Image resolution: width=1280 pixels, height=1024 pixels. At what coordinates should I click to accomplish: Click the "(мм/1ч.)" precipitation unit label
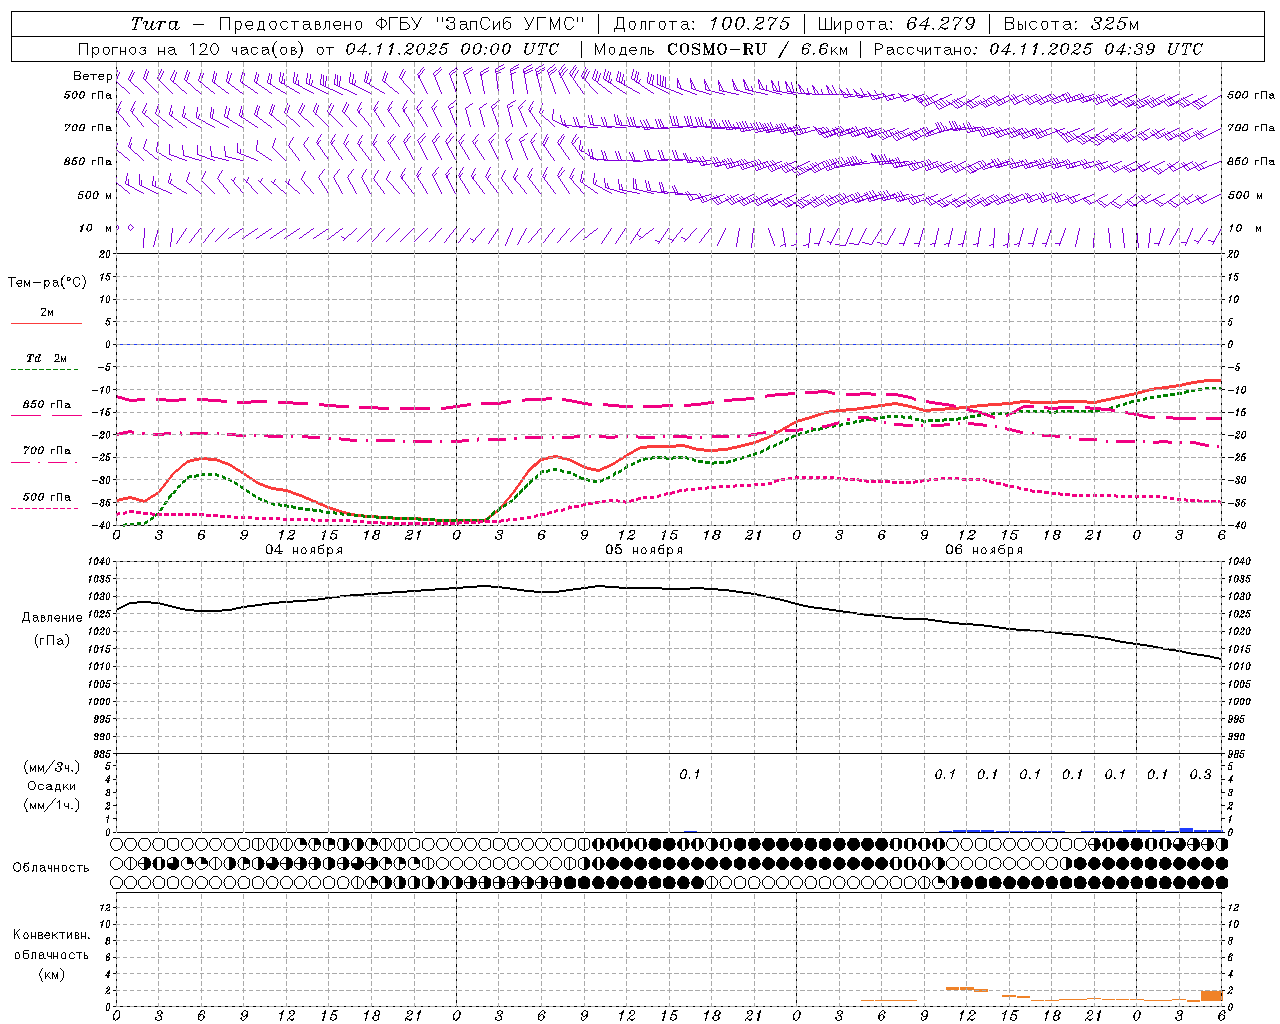click(52, 805)
